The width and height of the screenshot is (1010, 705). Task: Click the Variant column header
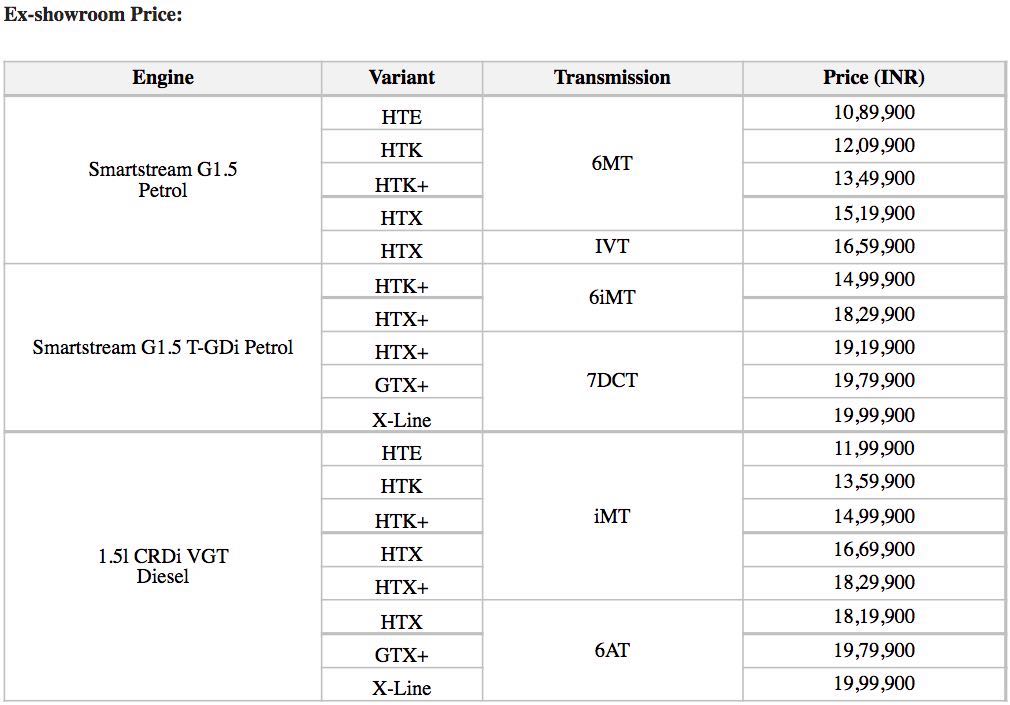click(x=402, y=78)
